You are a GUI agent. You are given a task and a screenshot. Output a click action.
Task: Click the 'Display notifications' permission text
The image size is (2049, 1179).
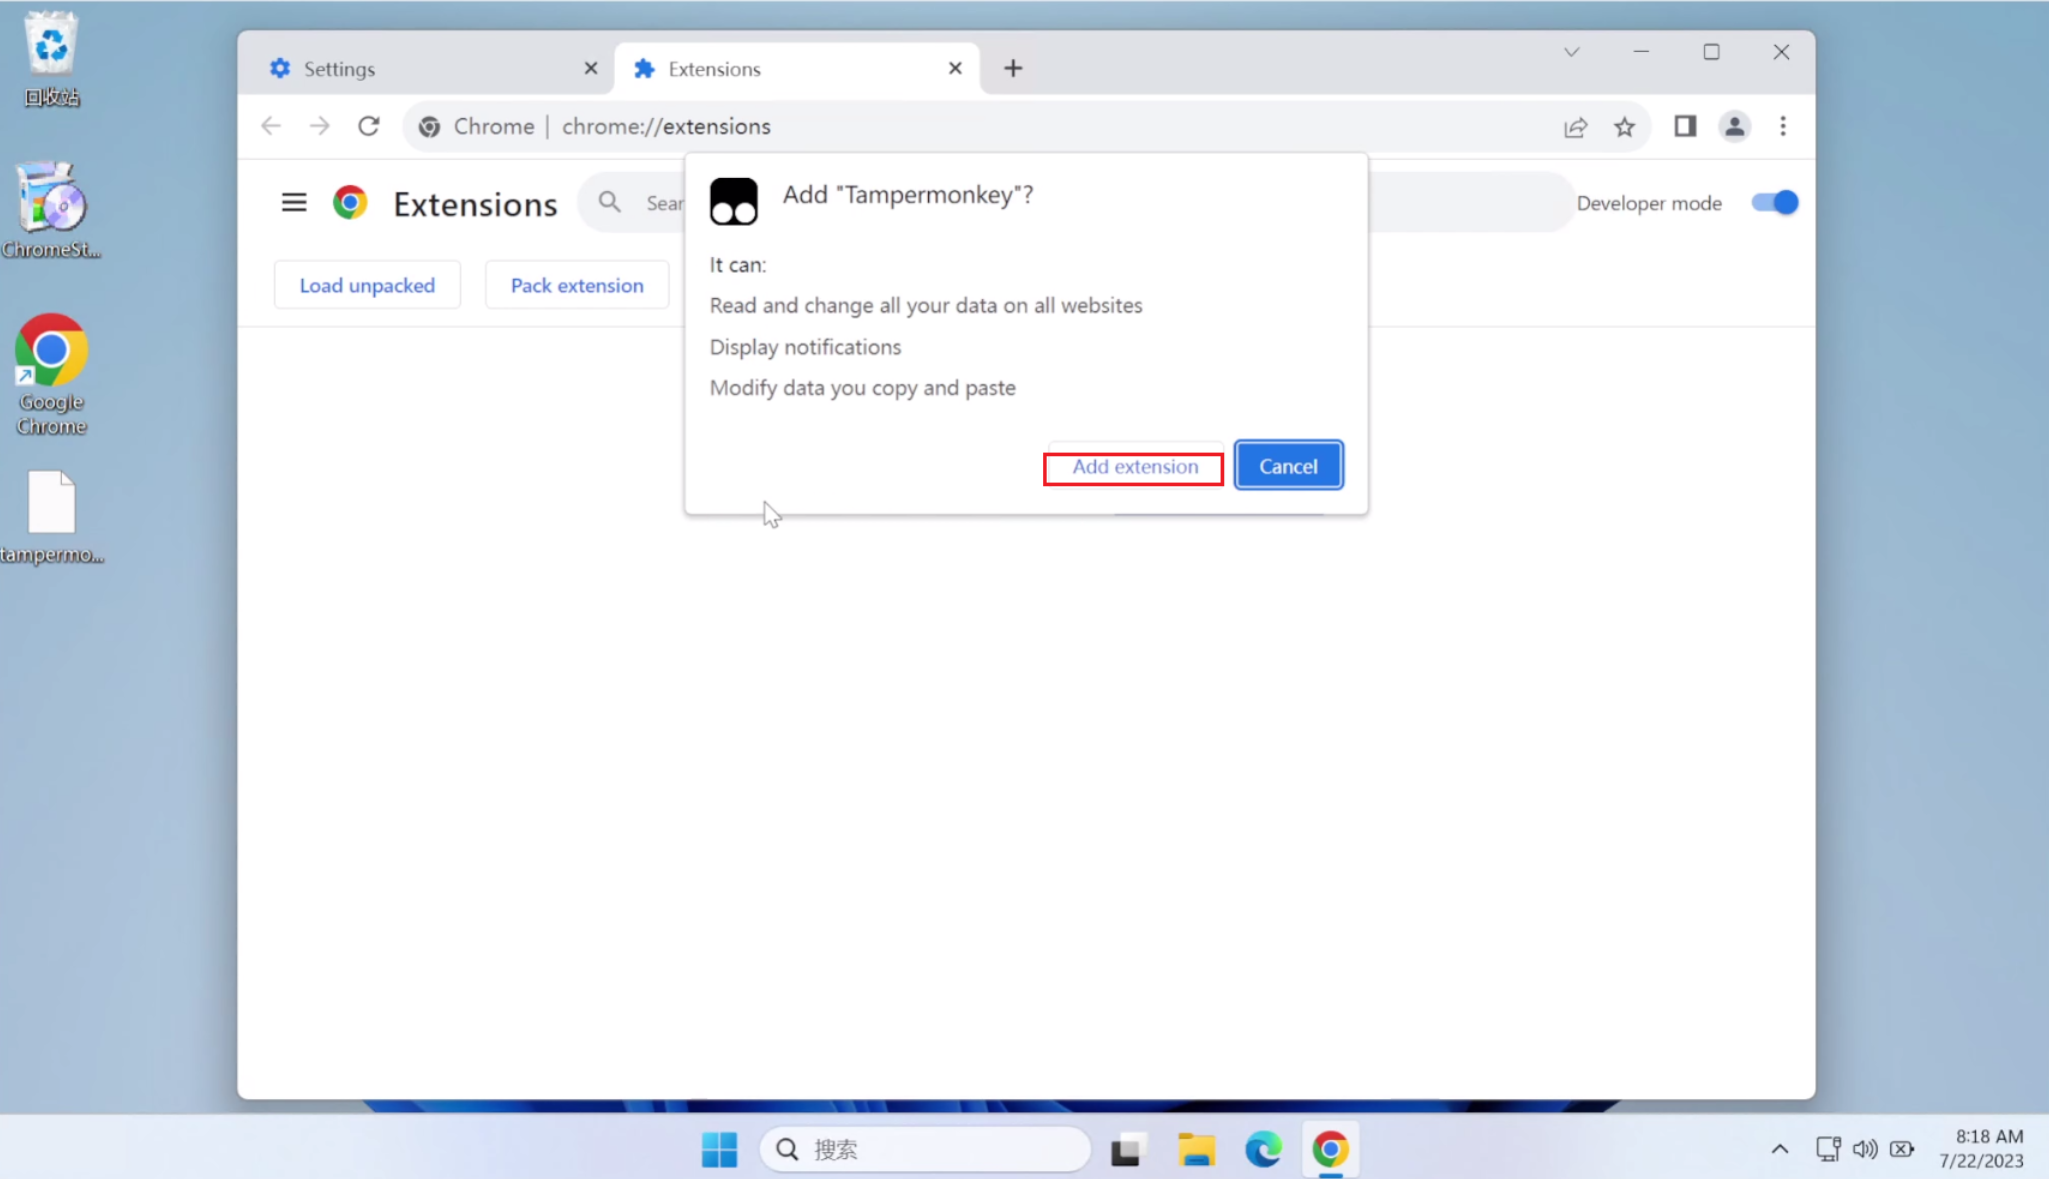tap(805, 347)
